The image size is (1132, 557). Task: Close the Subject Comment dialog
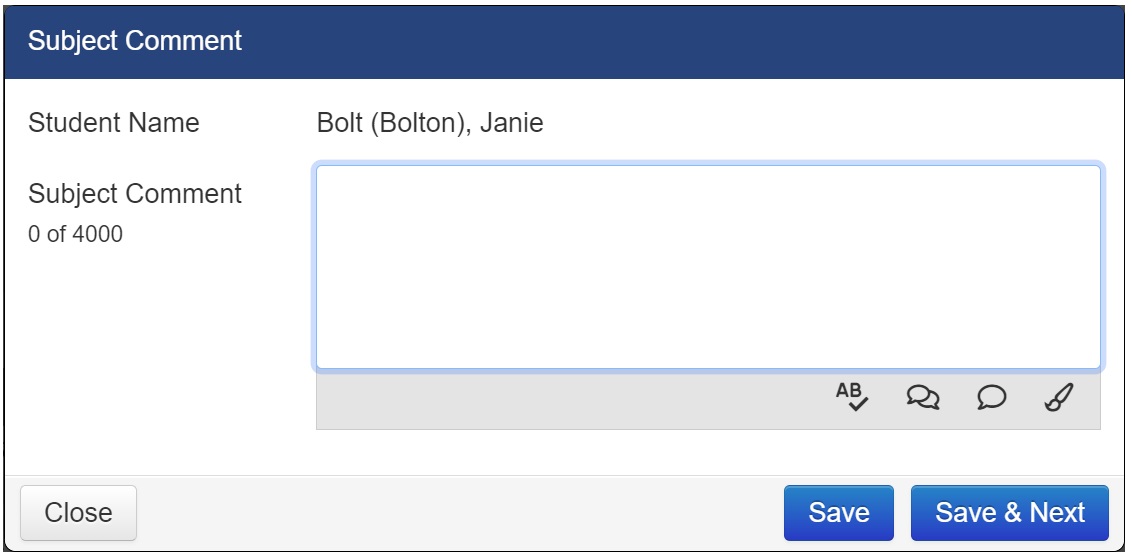tap(78, 513)
